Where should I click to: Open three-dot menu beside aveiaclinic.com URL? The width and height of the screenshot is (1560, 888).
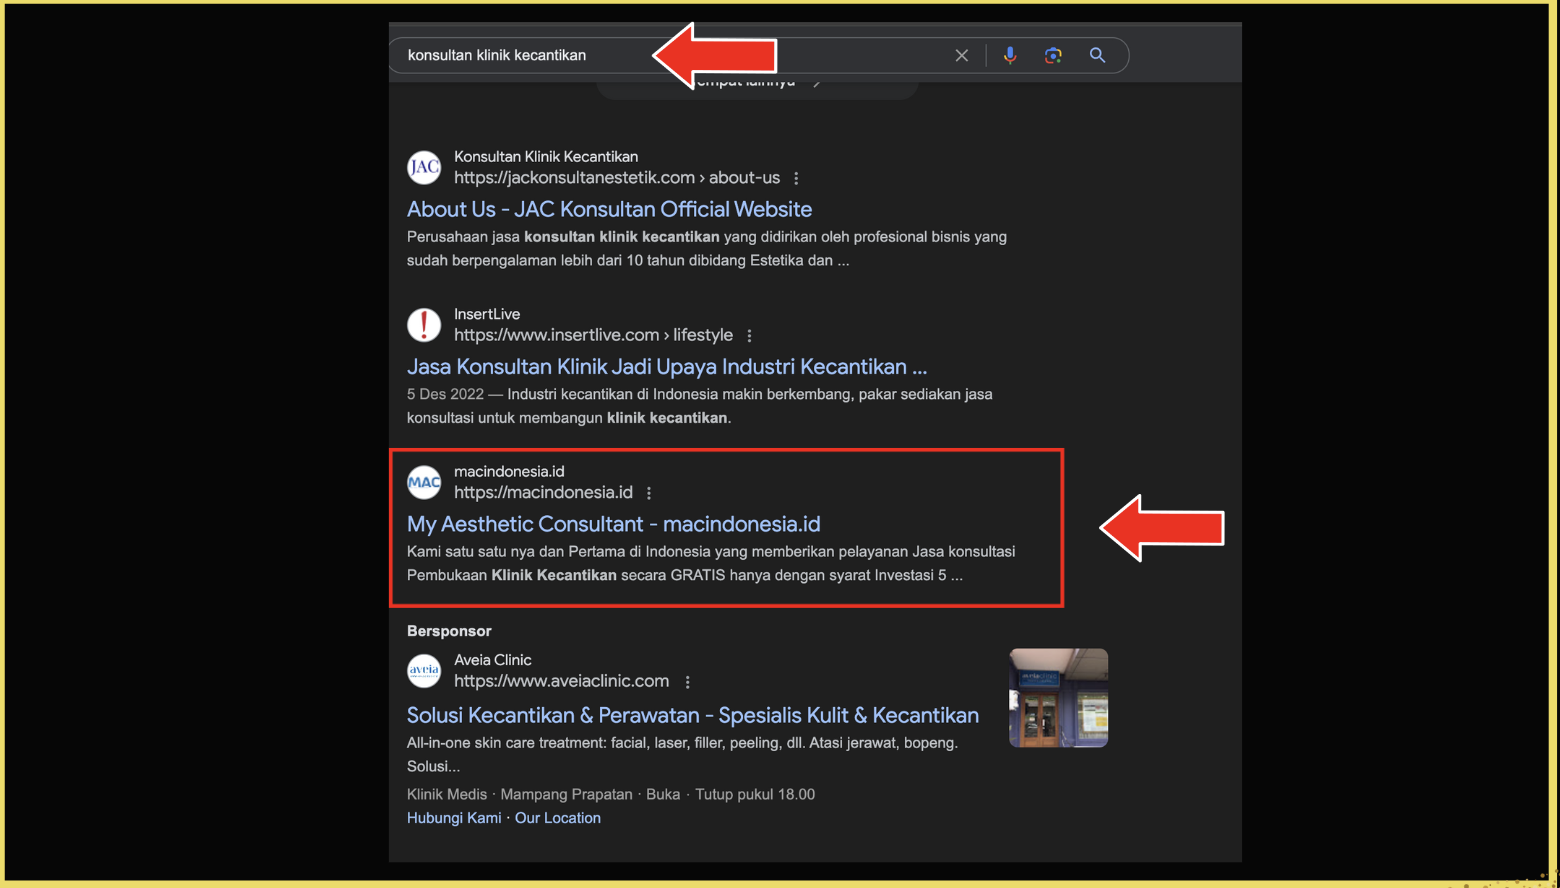click(687, 682)
